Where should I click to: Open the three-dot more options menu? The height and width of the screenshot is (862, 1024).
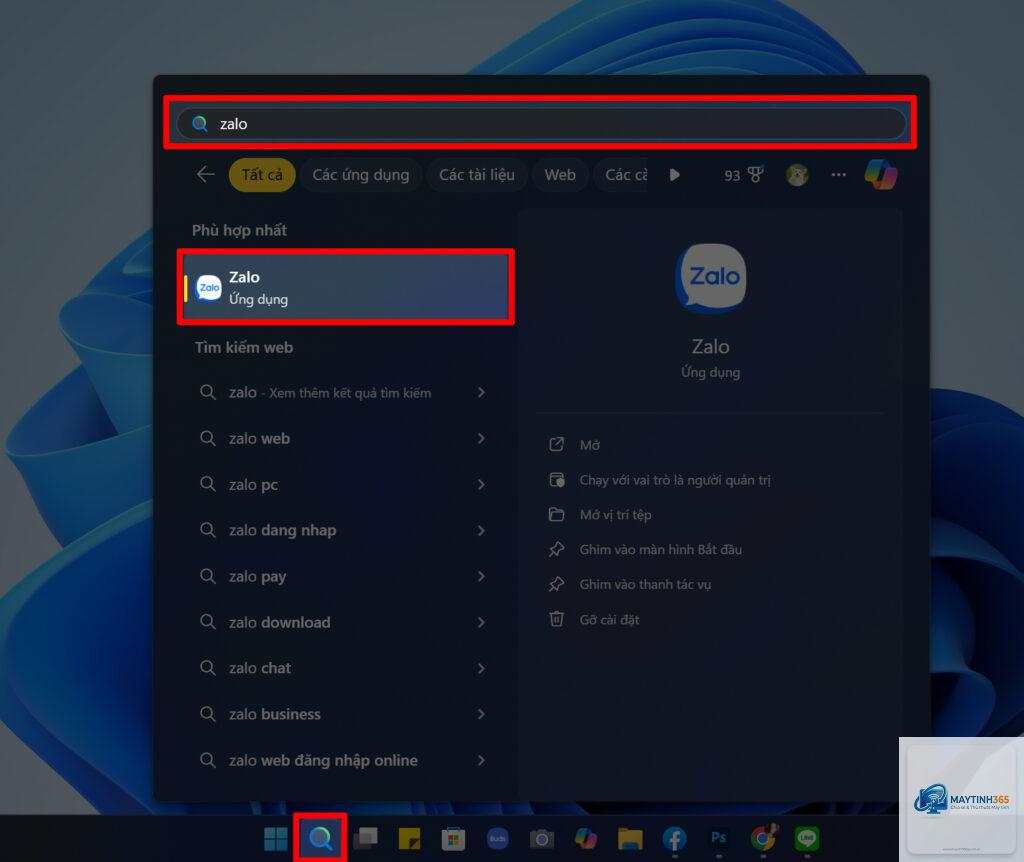[839, 175]
